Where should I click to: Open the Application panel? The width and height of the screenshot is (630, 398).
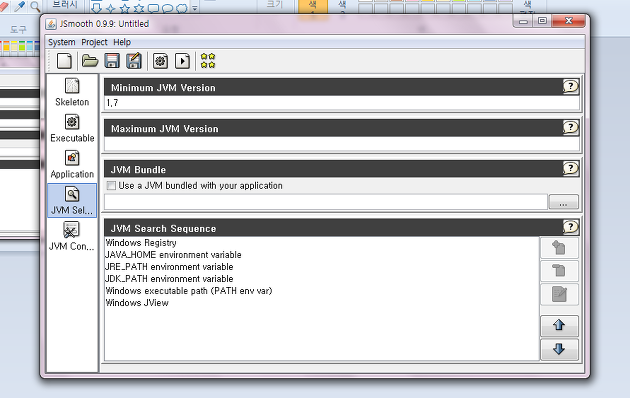72,164
